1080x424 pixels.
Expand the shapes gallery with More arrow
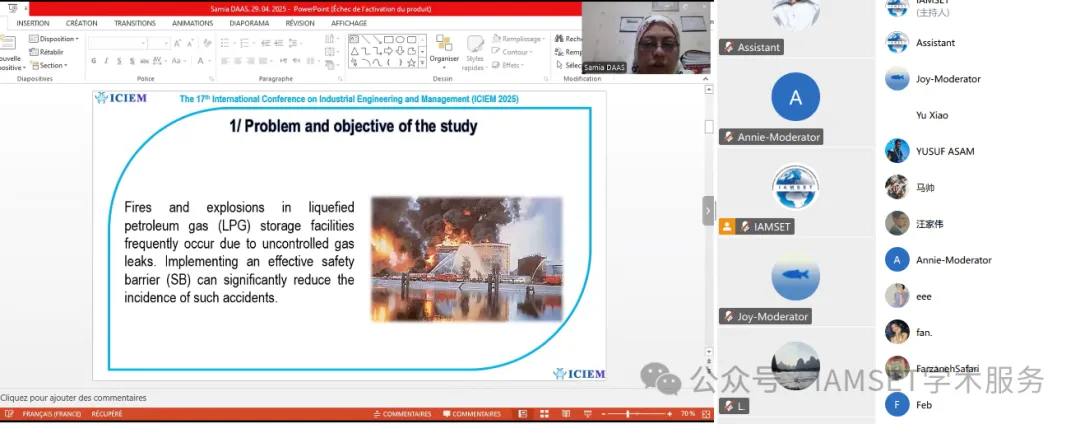coord(422,63)
